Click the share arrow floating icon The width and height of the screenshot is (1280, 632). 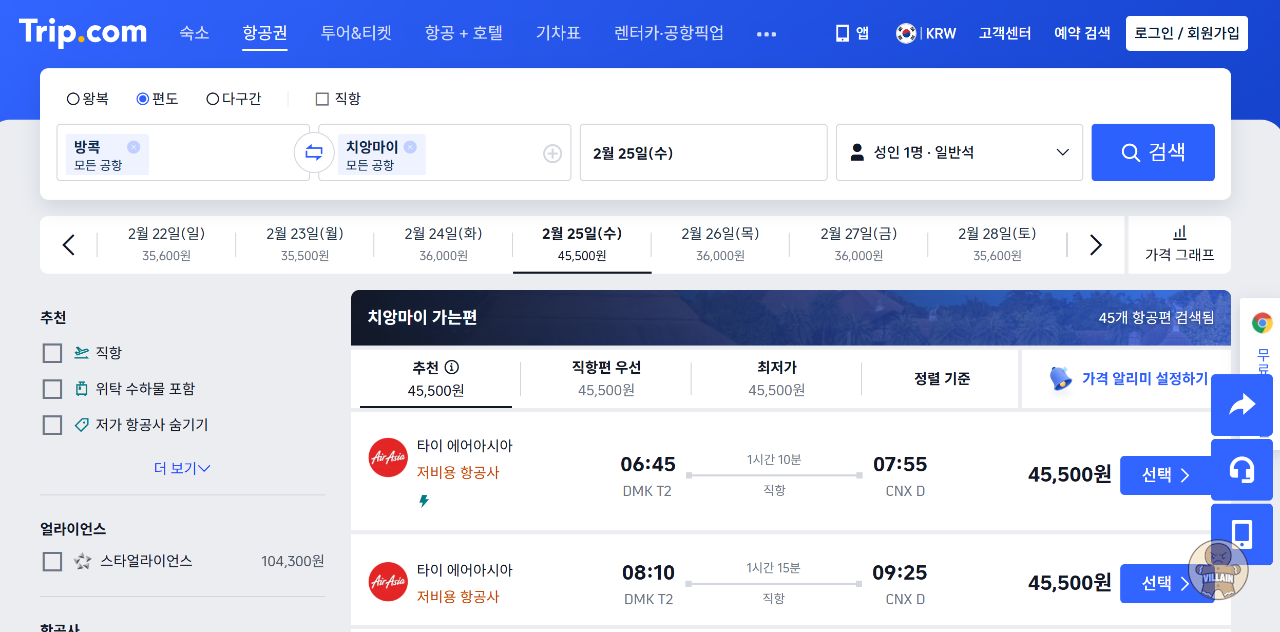[1241, 405]
